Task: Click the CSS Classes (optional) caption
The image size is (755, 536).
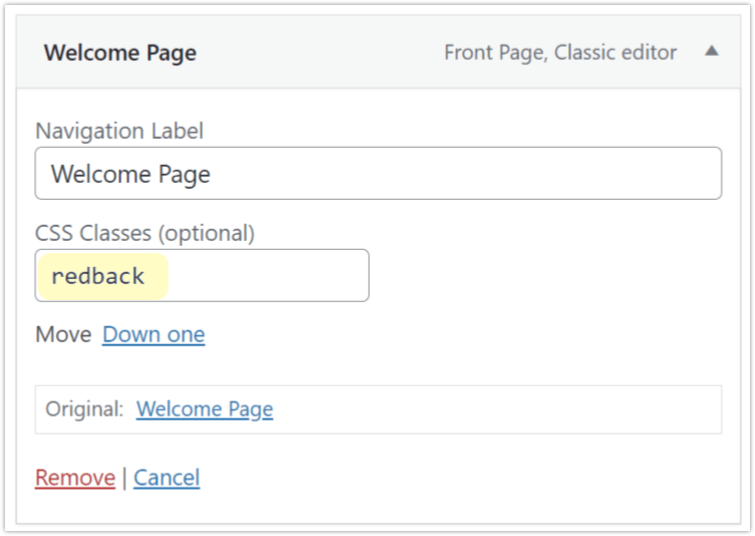Action: point(144,234)
